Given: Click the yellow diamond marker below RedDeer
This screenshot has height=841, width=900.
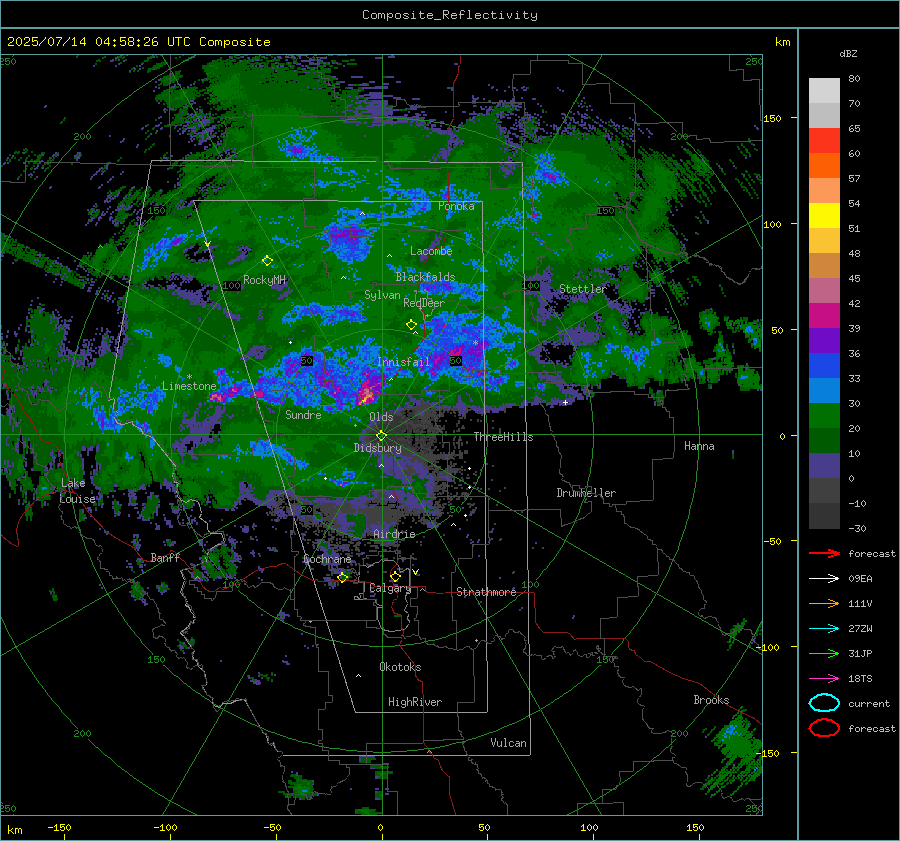Looking at the screenshot, I should click(x=412, y=325).
